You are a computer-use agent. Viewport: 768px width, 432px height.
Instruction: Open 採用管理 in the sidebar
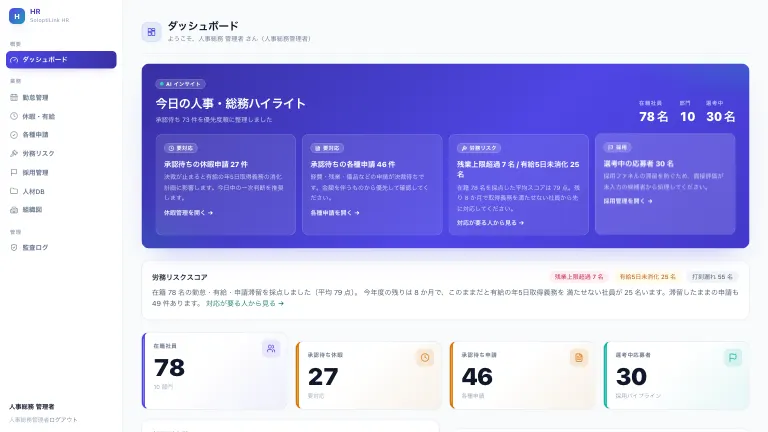(x=61, y=172)
